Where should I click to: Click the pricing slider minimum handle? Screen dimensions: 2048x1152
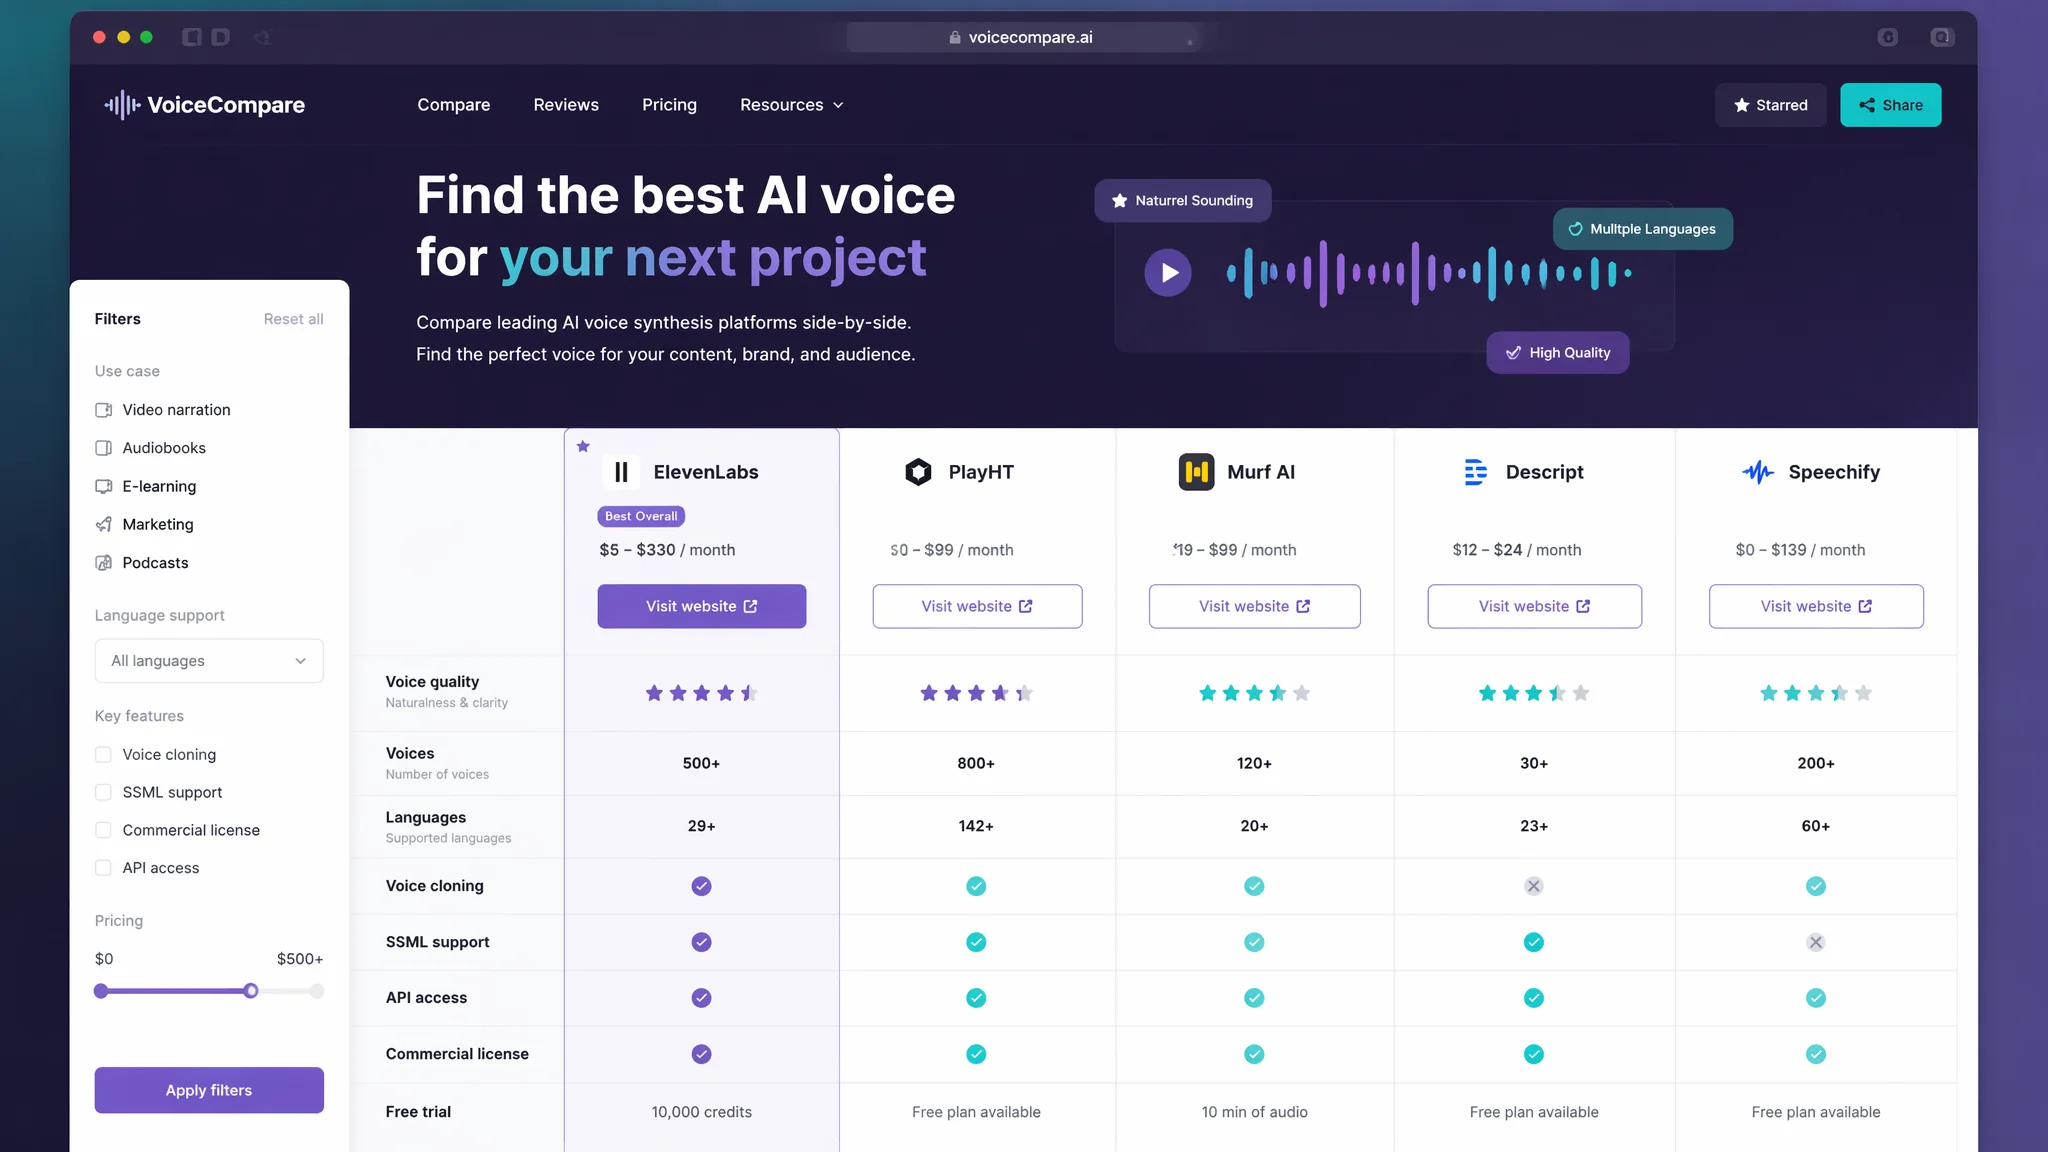[x=101, y=991]
